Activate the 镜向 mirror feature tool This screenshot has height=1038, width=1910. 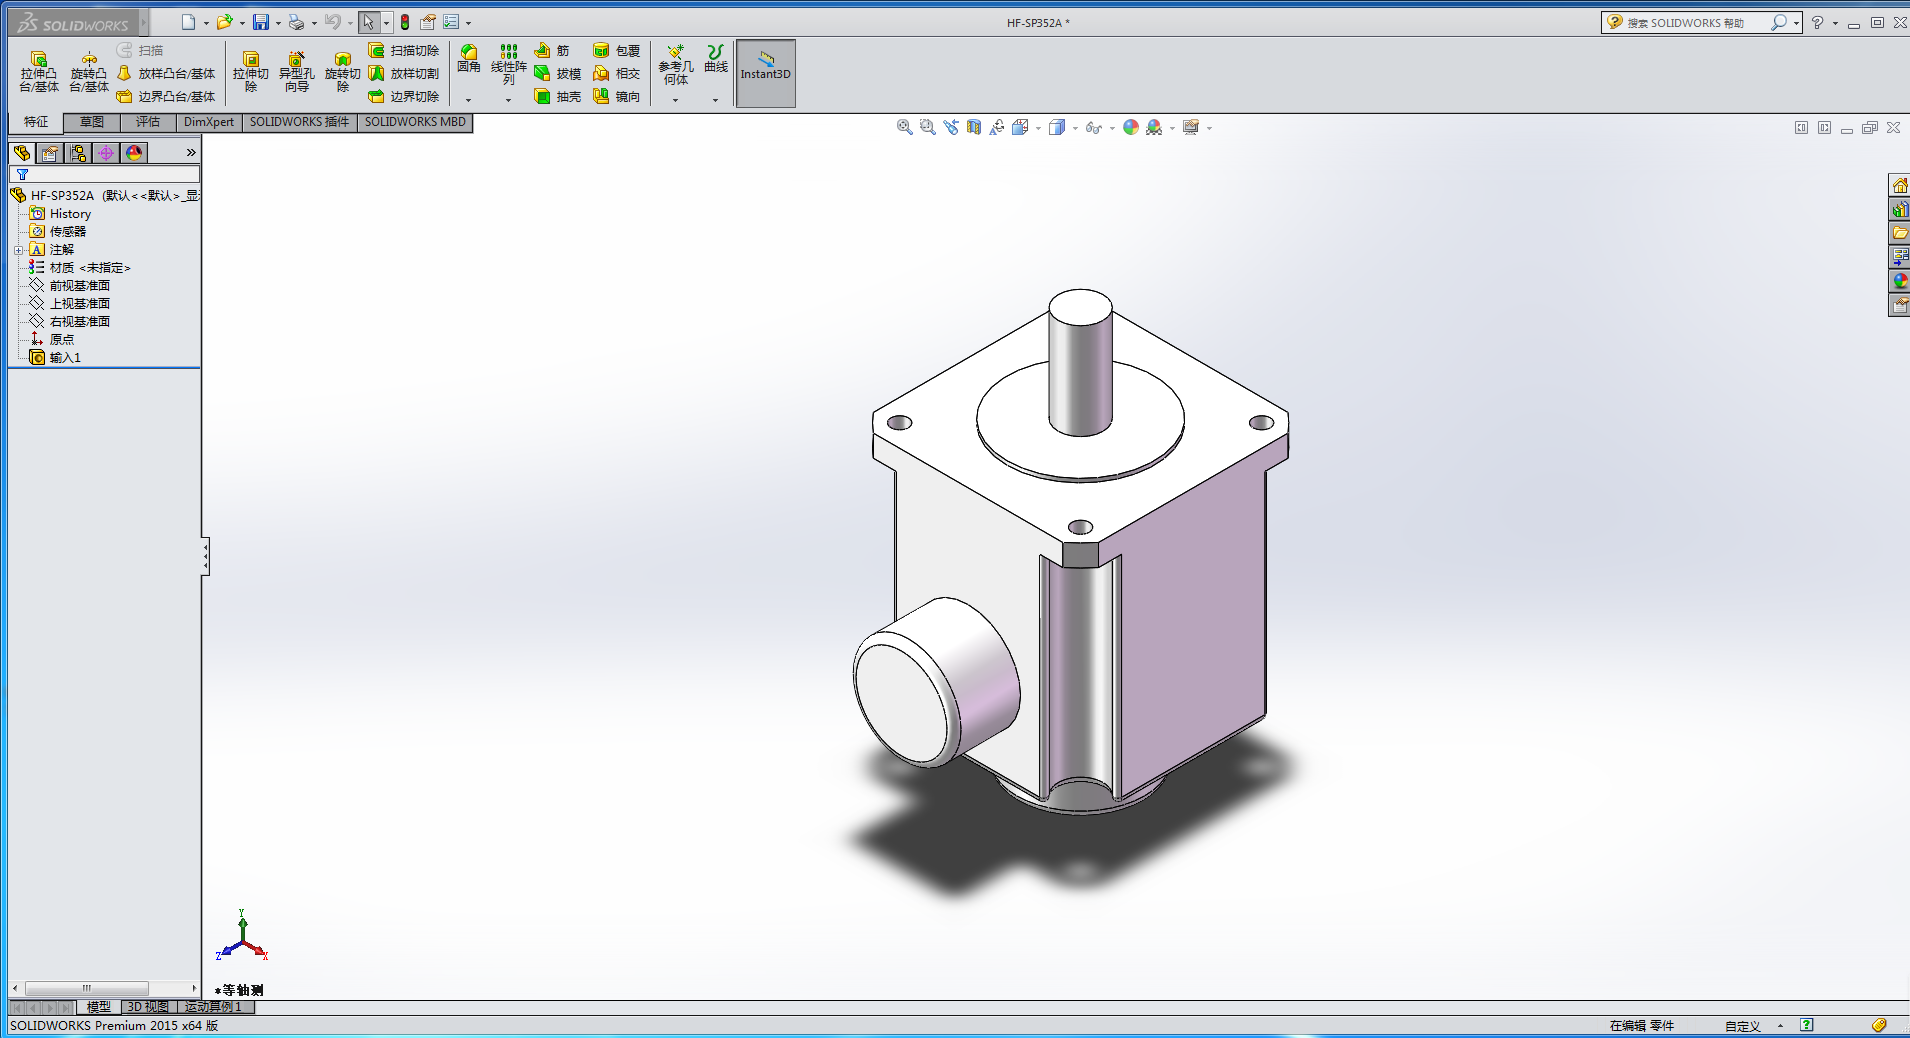pyautogui.click(x=616, y=97)
